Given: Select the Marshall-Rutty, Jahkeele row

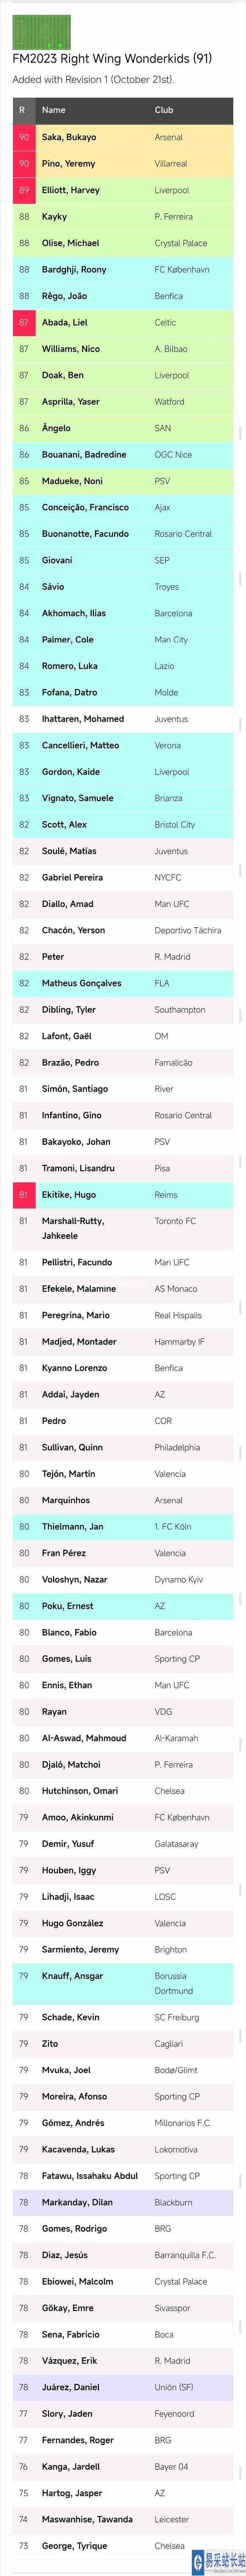Looking at the screenshot, I should (x=123, y=1228).
